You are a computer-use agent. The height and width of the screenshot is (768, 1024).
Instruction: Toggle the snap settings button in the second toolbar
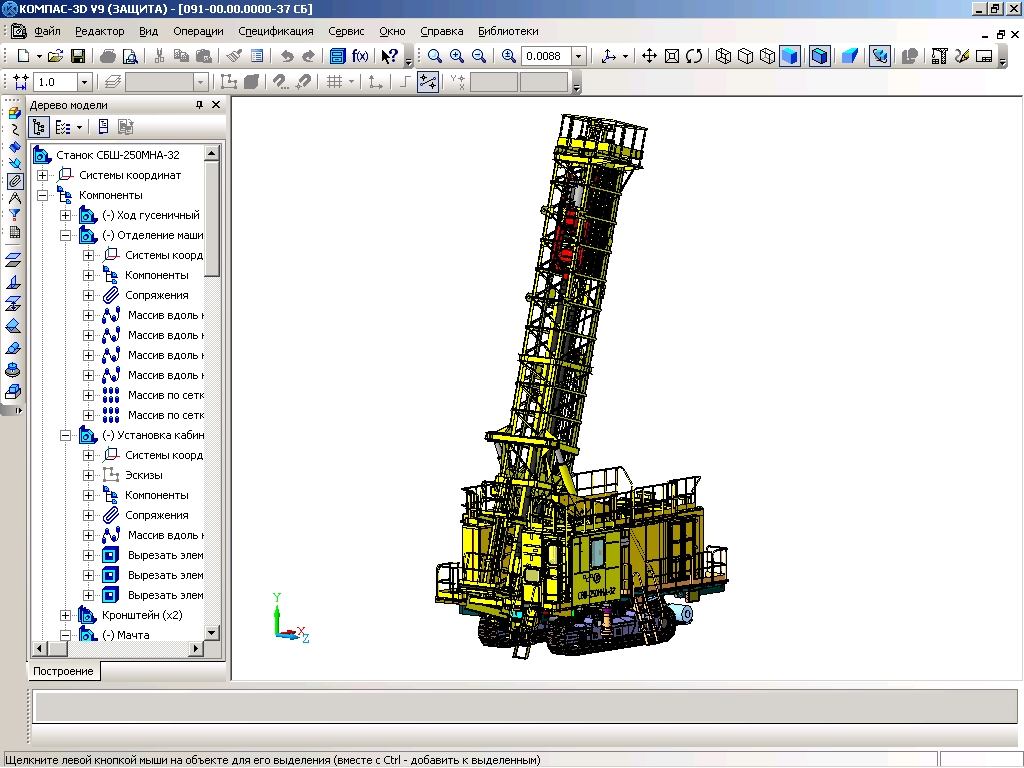click(x=428, y=82)
